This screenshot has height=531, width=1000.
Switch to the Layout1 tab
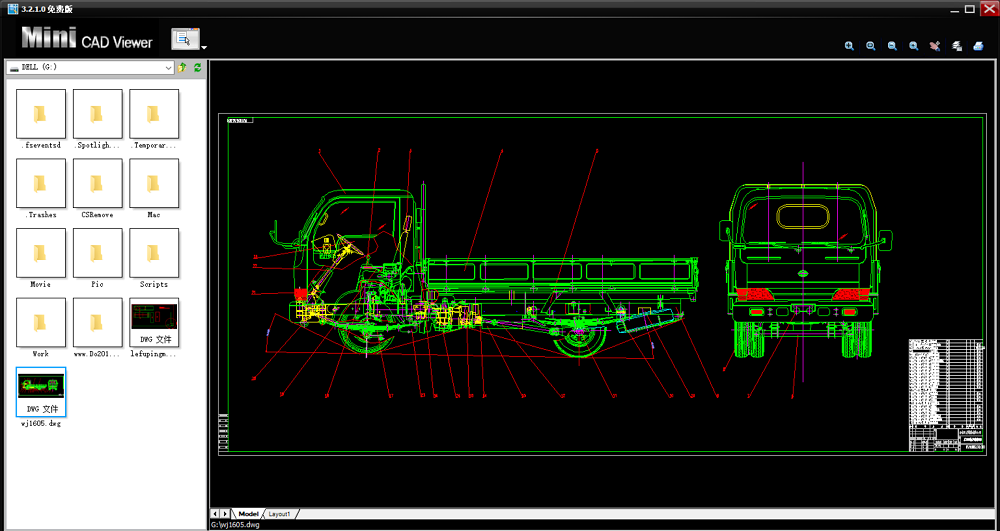tap(278, 513)
